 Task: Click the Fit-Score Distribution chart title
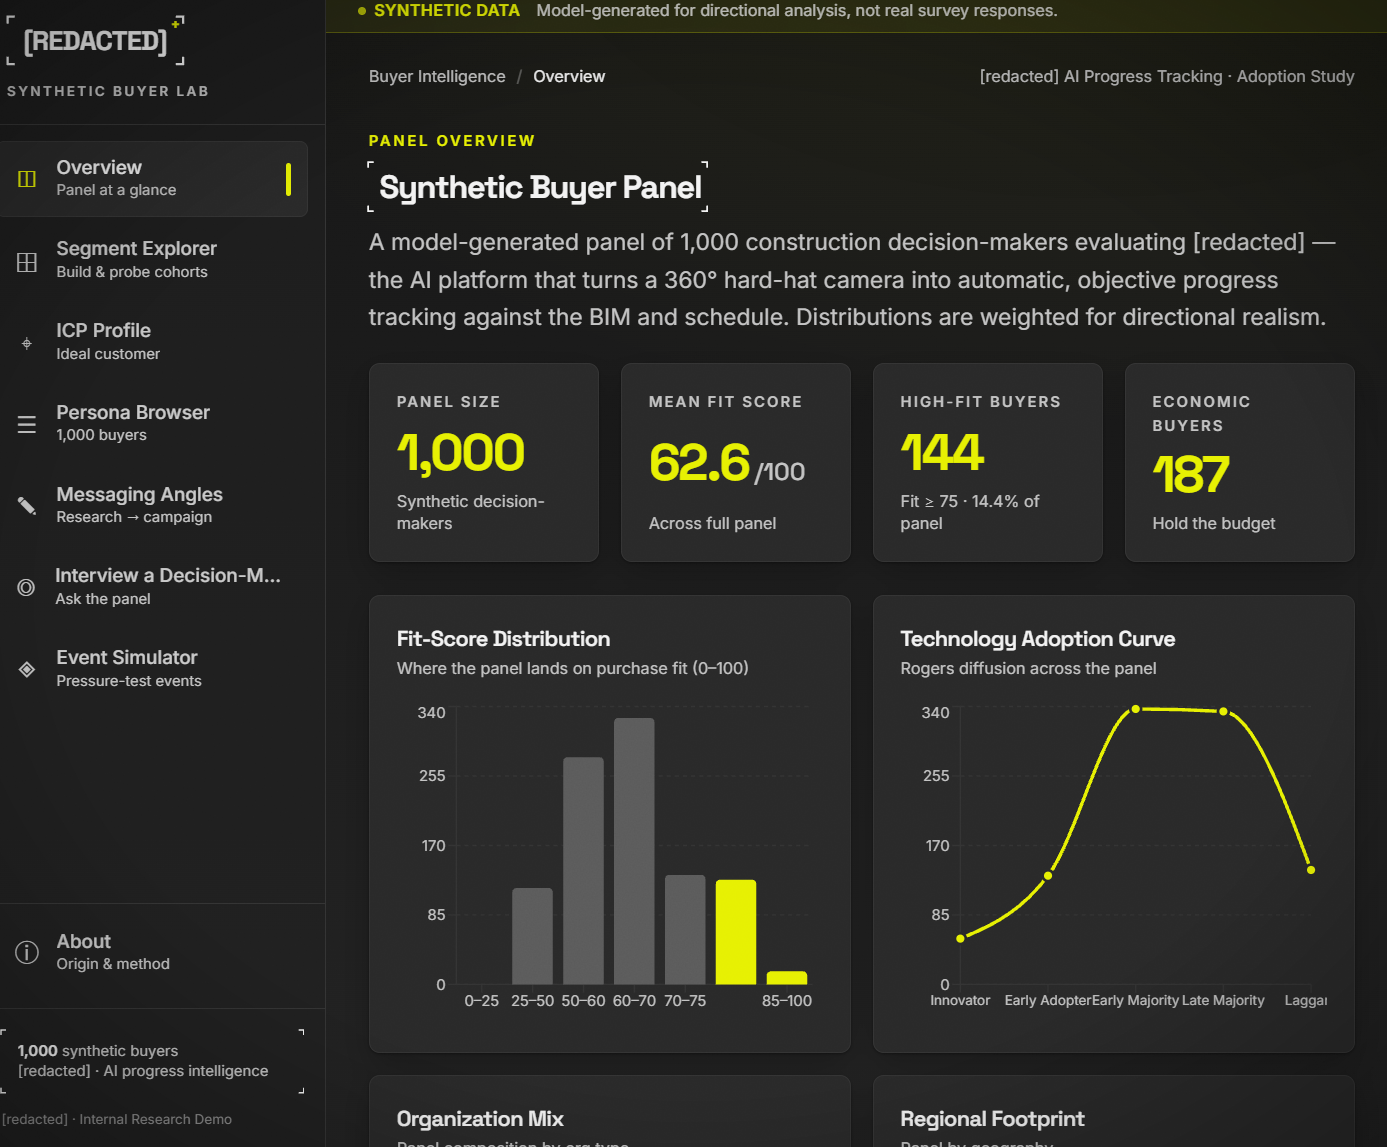click(x=503, y=639)
